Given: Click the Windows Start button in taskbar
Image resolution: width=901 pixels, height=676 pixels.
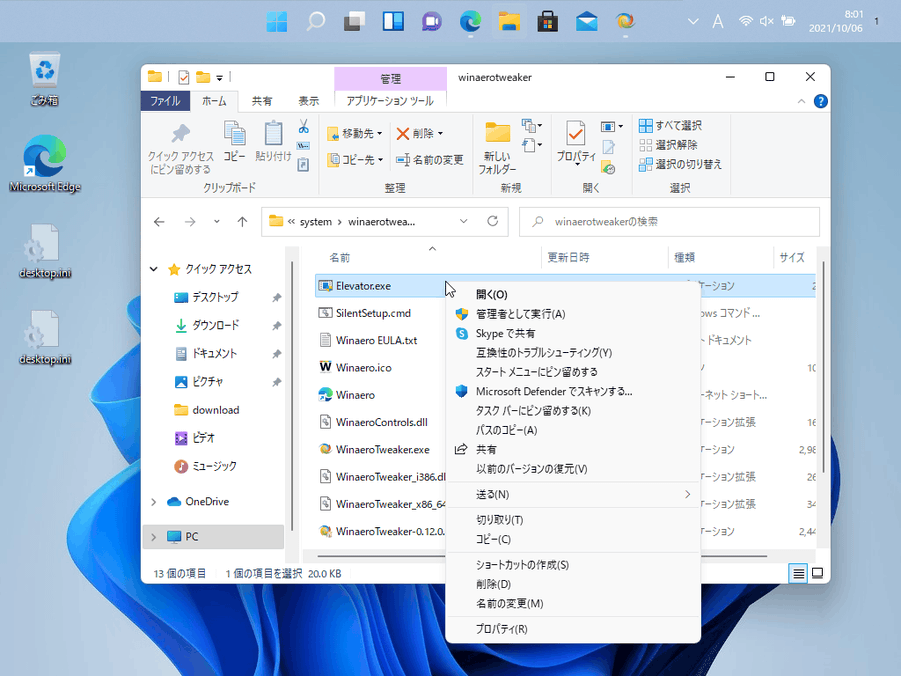Looking at the screenshot, I should tap(276, 22).
